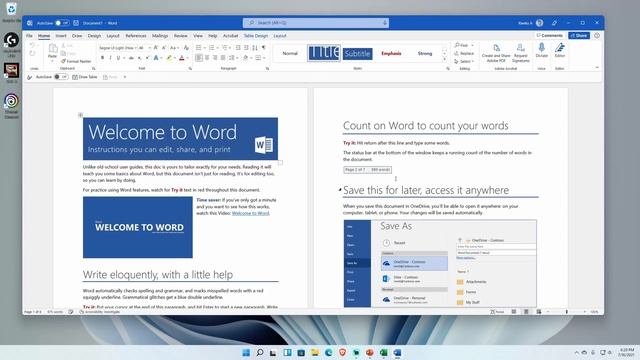The width and height of the screenshot is (640, 360).
Task: Center the paragraph text
Action: click(207, 58)
